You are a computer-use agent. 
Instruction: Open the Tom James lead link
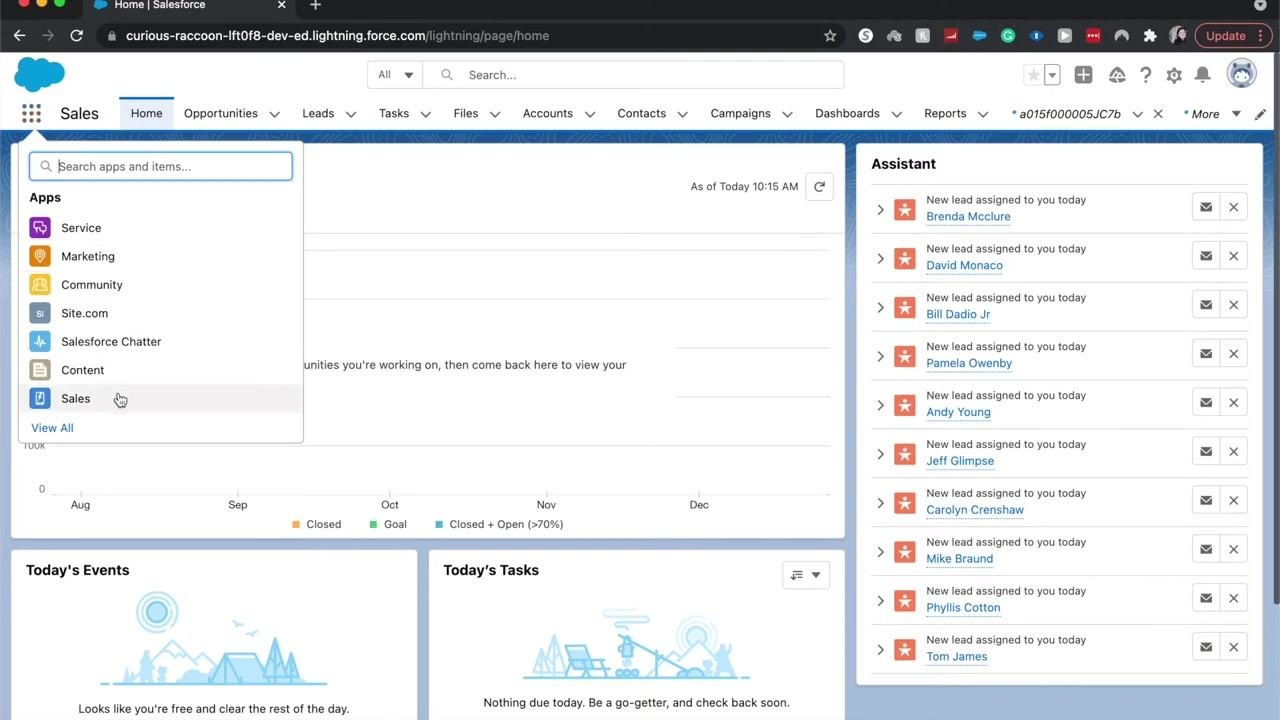point(956,657)
